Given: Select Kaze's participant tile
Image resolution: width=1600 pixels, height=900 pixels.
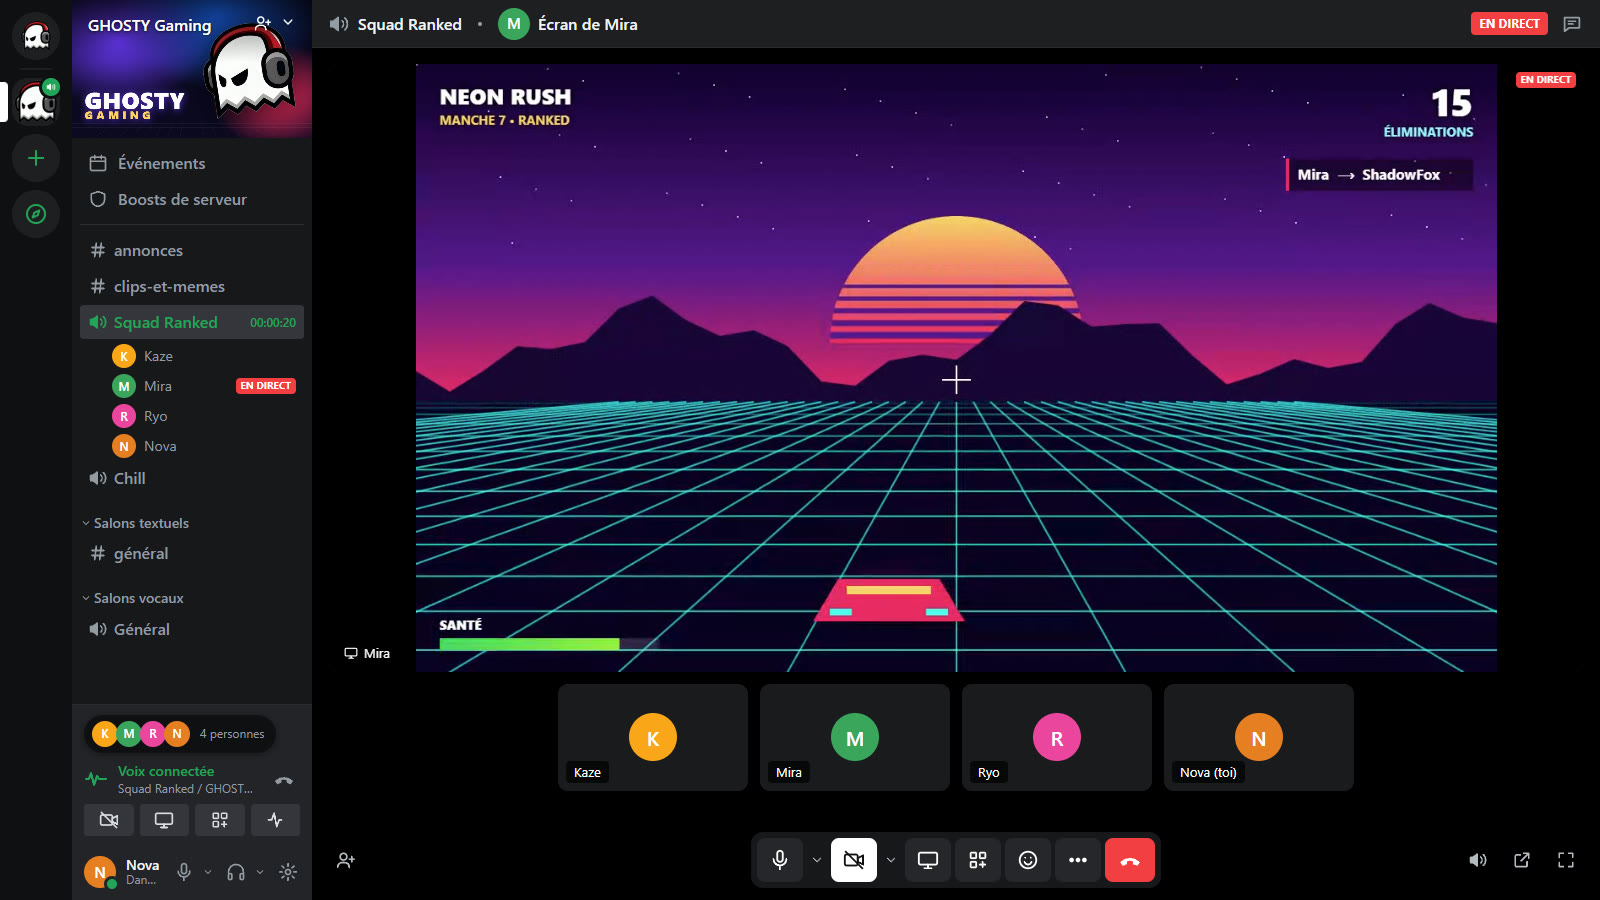Looking at the screenshot, I should coord(653,737).
